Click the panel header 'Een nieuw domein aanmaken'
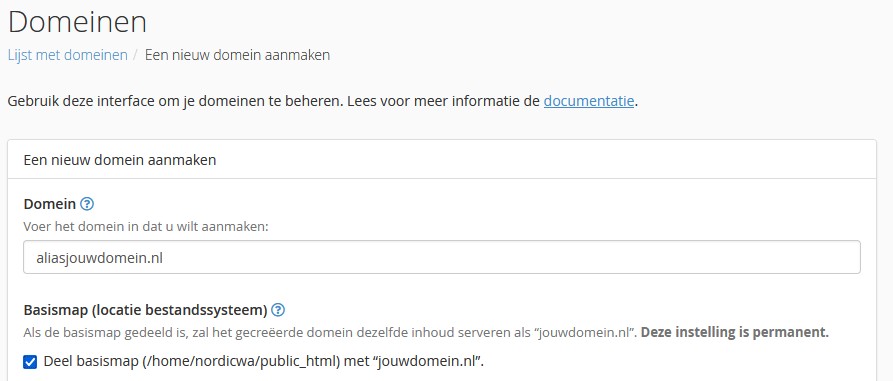This screenshot has width=893, height=381. 120,160
